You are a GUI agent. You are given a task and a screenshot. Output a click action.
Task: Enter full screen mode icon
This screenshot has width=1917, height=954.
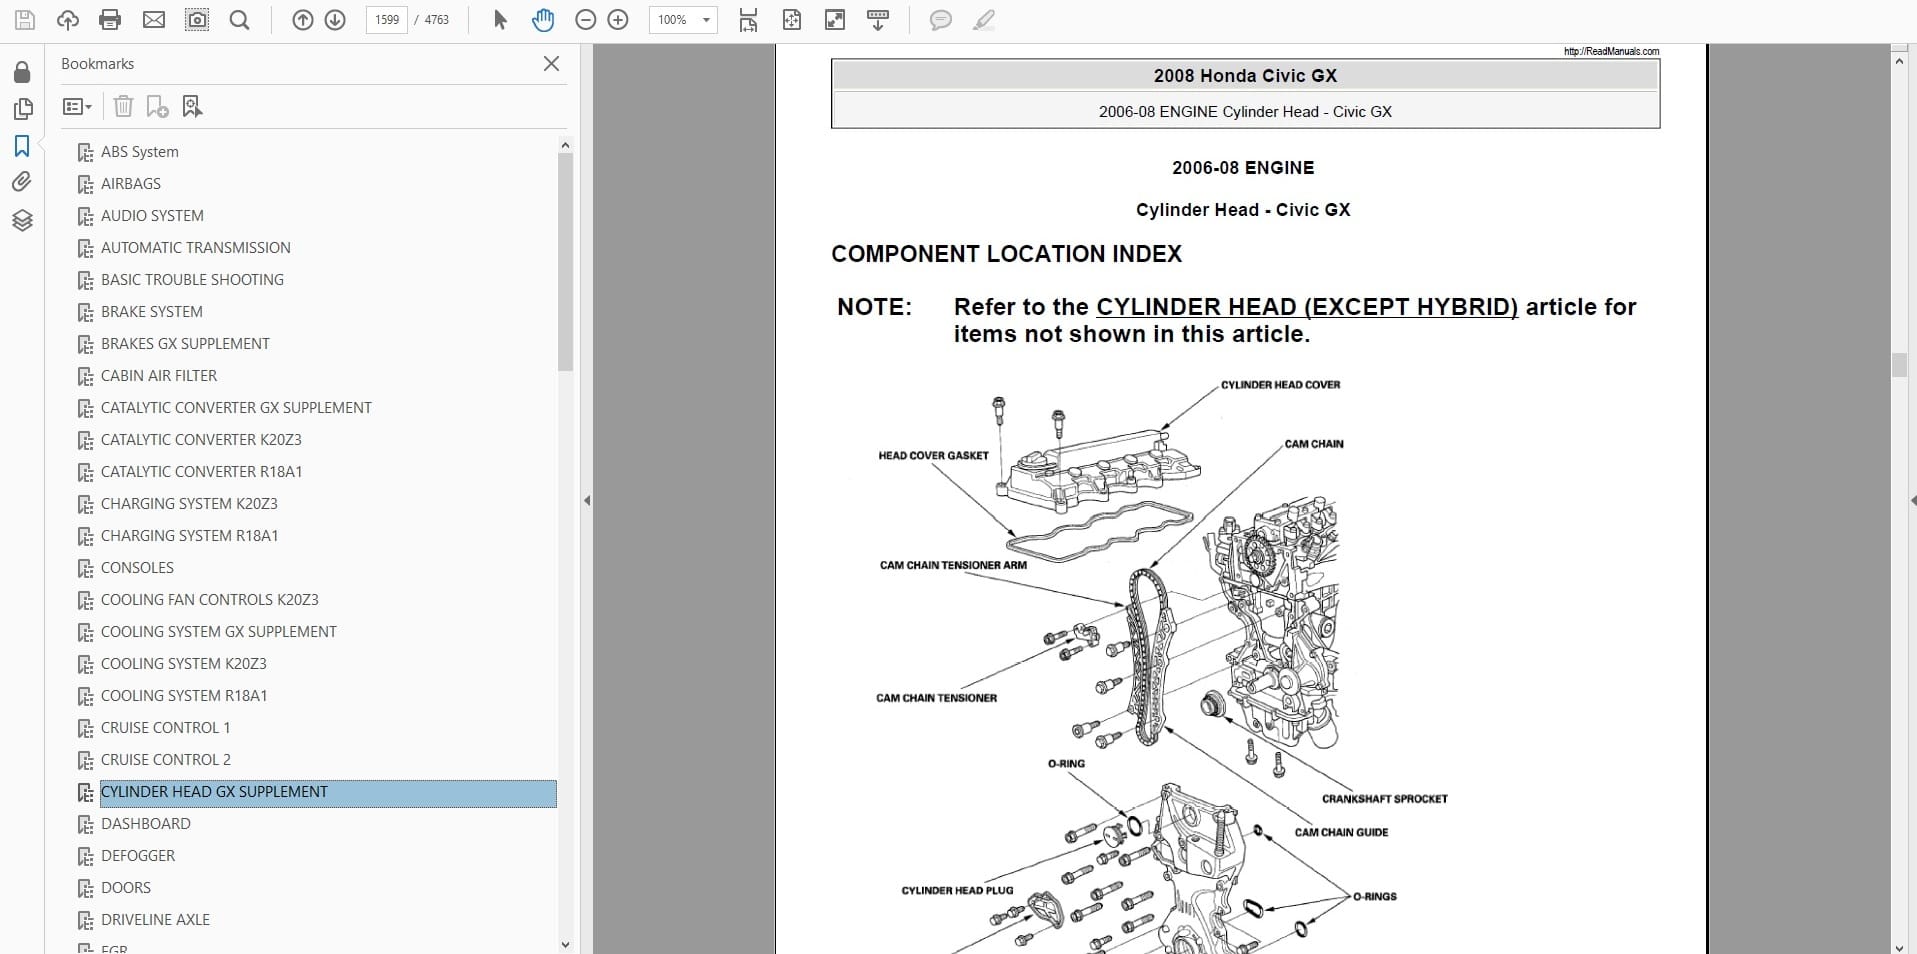(835, 20)
